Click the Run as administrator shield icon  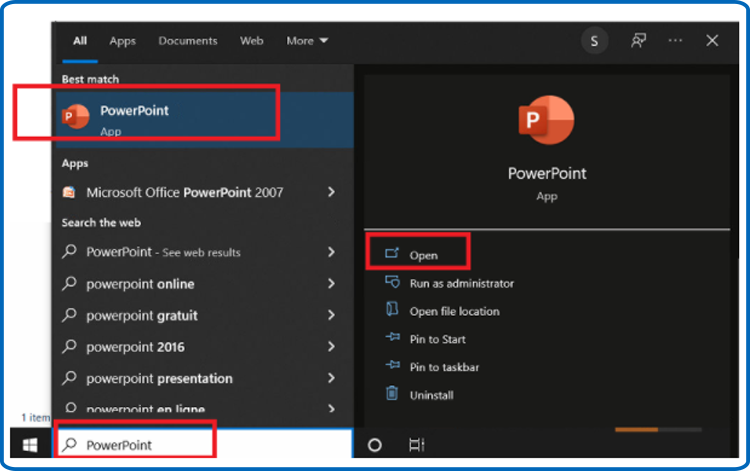pyautogui.click(x=392, y=282)
